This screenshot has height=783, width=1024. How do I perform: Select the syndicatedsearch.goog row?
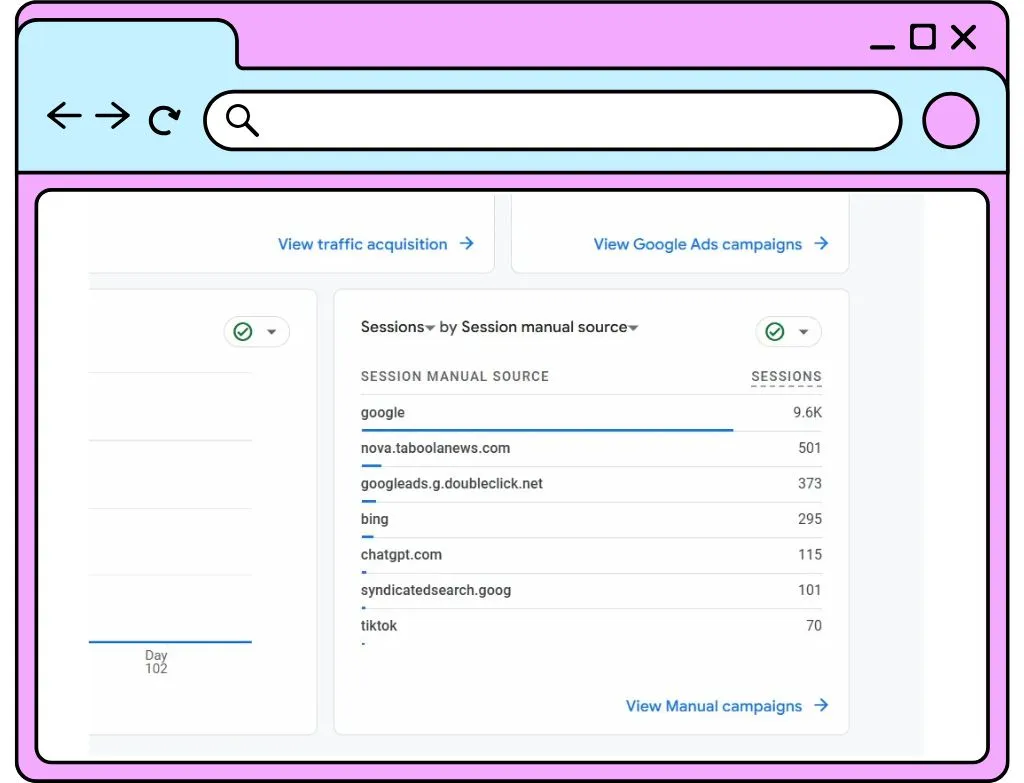(x=591, y=590)
